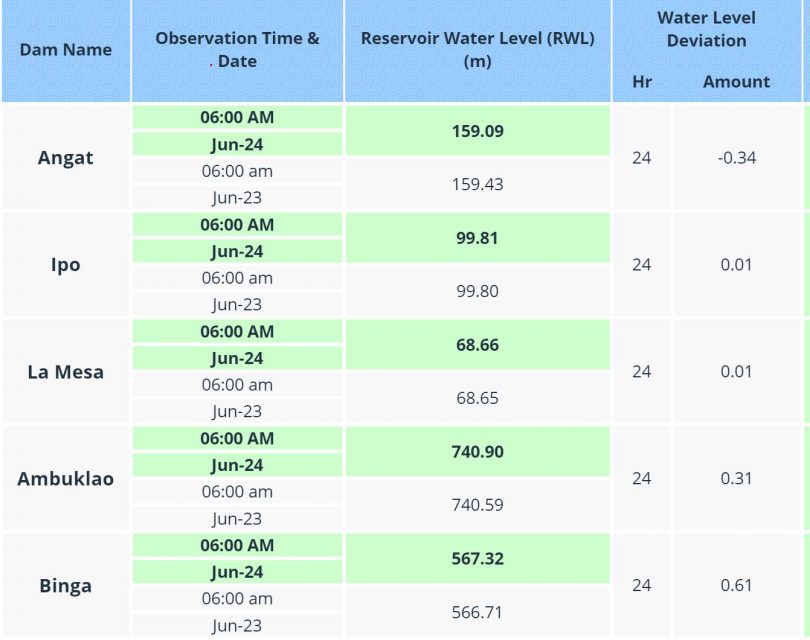This screenshot has width=810, height=640.
Task: Click Angat's previous level 159.43
Action: [477, 185]
